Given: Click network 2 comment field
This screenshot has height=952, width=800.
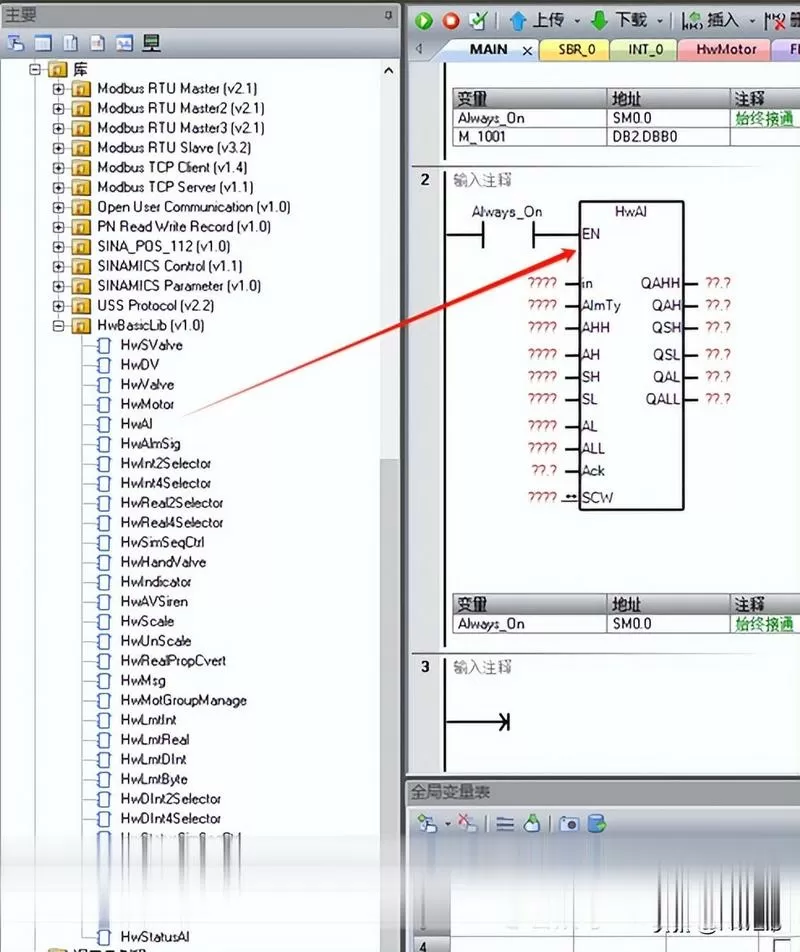Looking at the screenshot, I should [x=483, y=180].
